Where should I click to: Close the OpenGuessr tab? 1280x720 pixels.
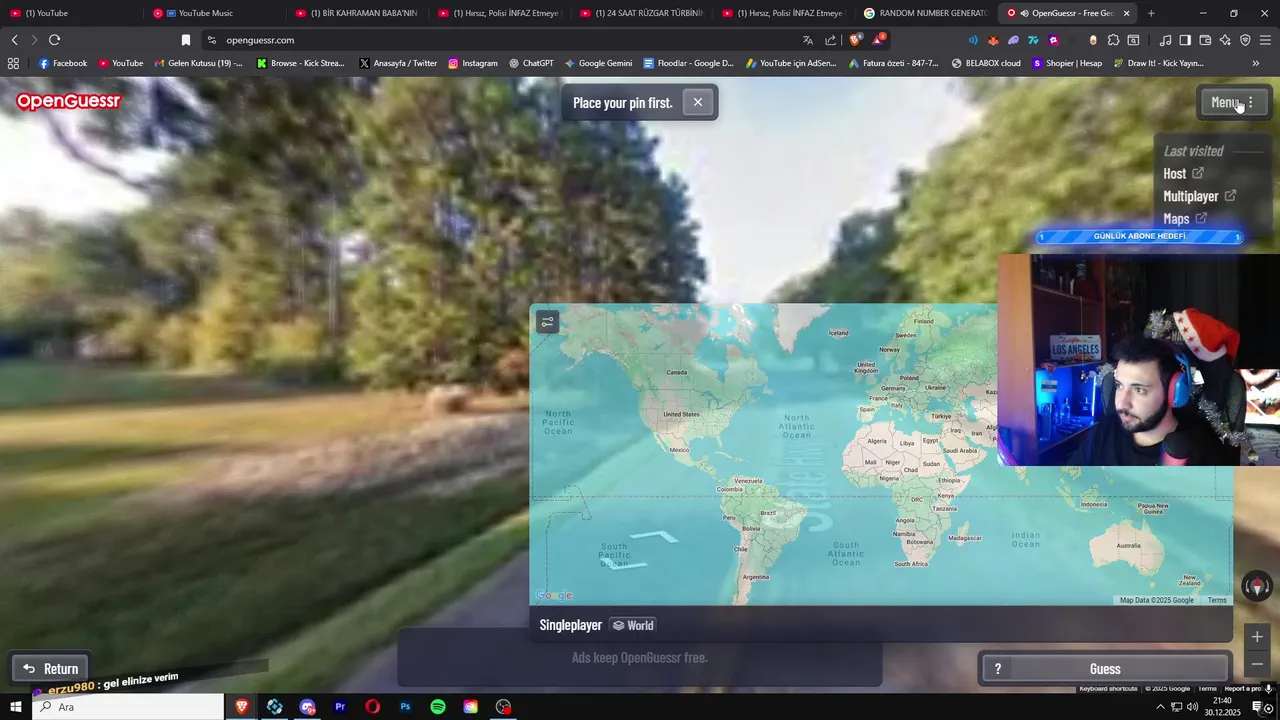[x=1127, y=13]
